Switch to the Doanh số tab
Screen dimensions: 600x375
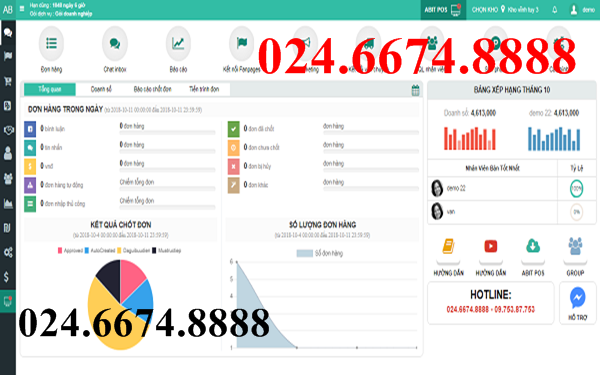point(101,89)
